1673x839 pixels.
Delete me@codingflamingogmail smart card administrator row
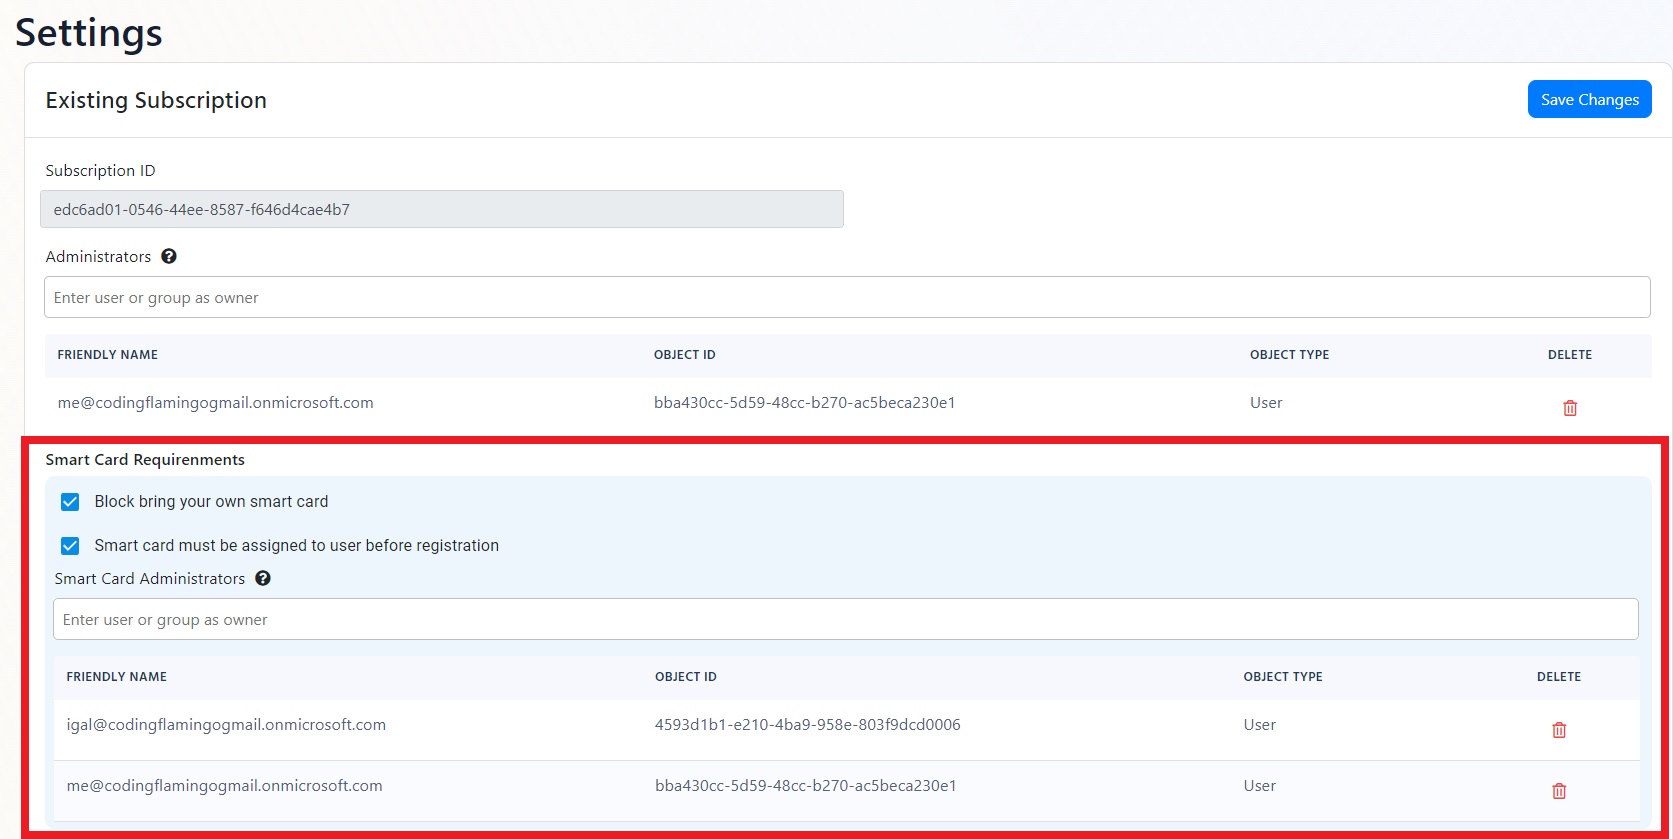[1559, 791]
